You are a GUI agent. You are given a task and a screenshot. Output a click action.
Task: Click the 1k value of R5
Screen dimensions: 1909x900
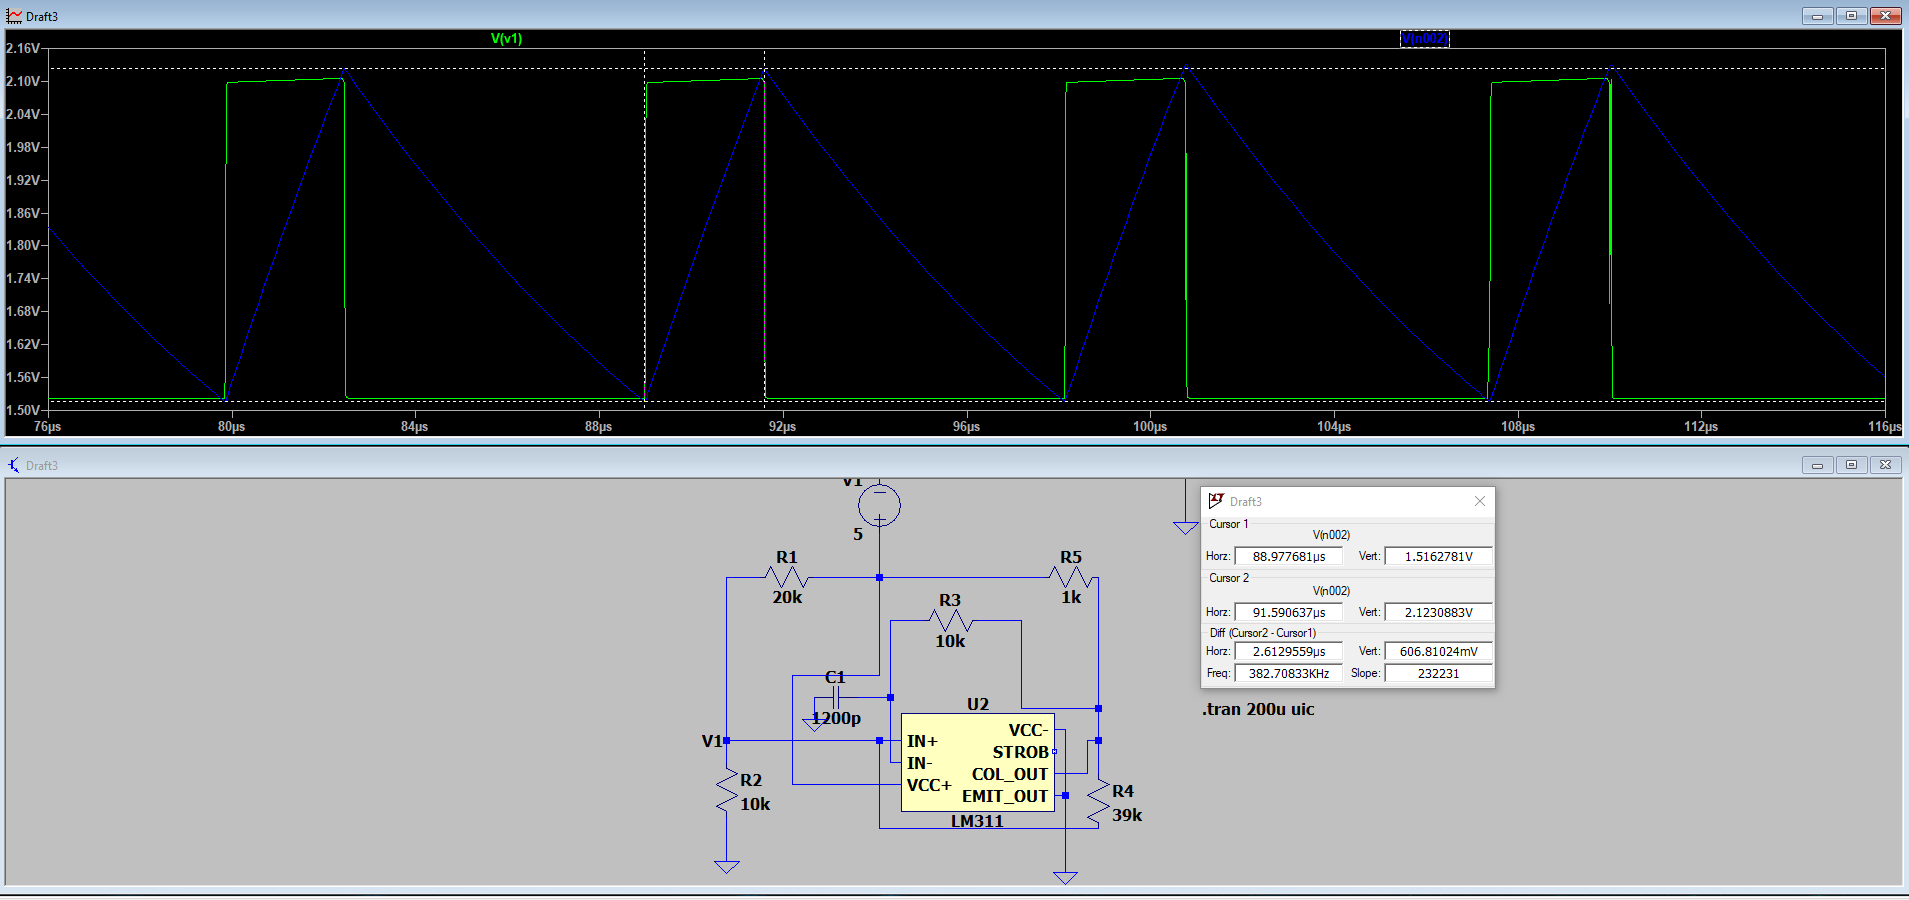pos(1071,597)
